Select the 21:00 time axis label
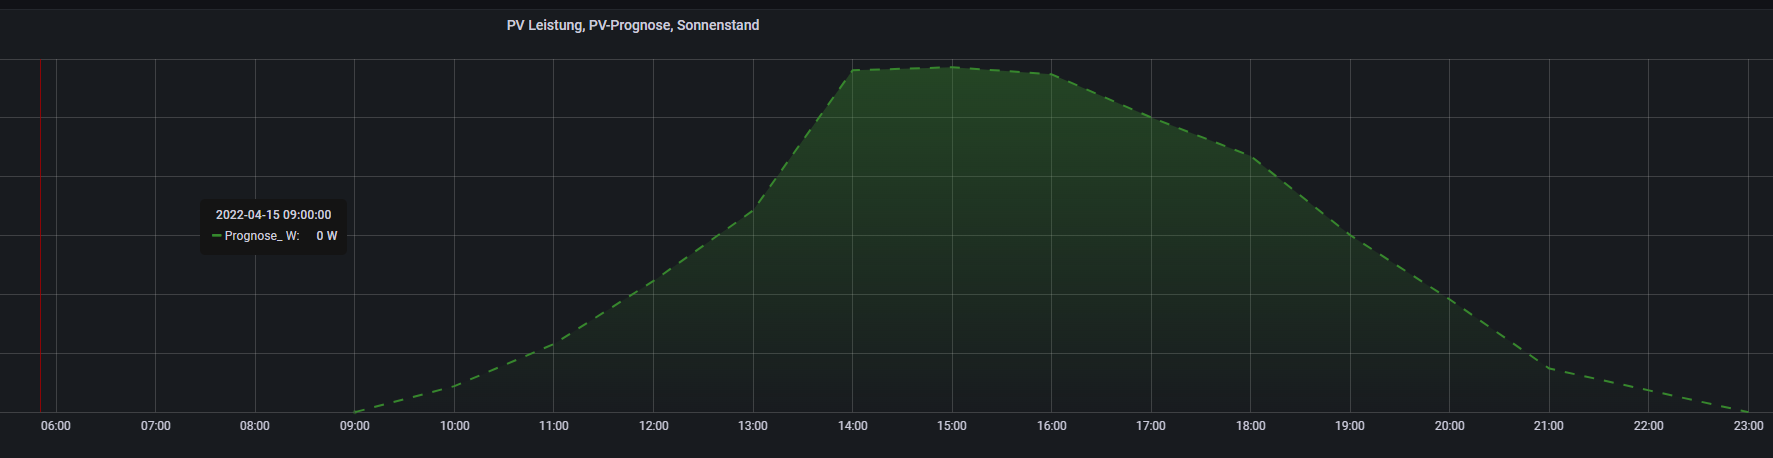Image resolution: width=1773 pixels, height=458 pixels. point(1548,426)
